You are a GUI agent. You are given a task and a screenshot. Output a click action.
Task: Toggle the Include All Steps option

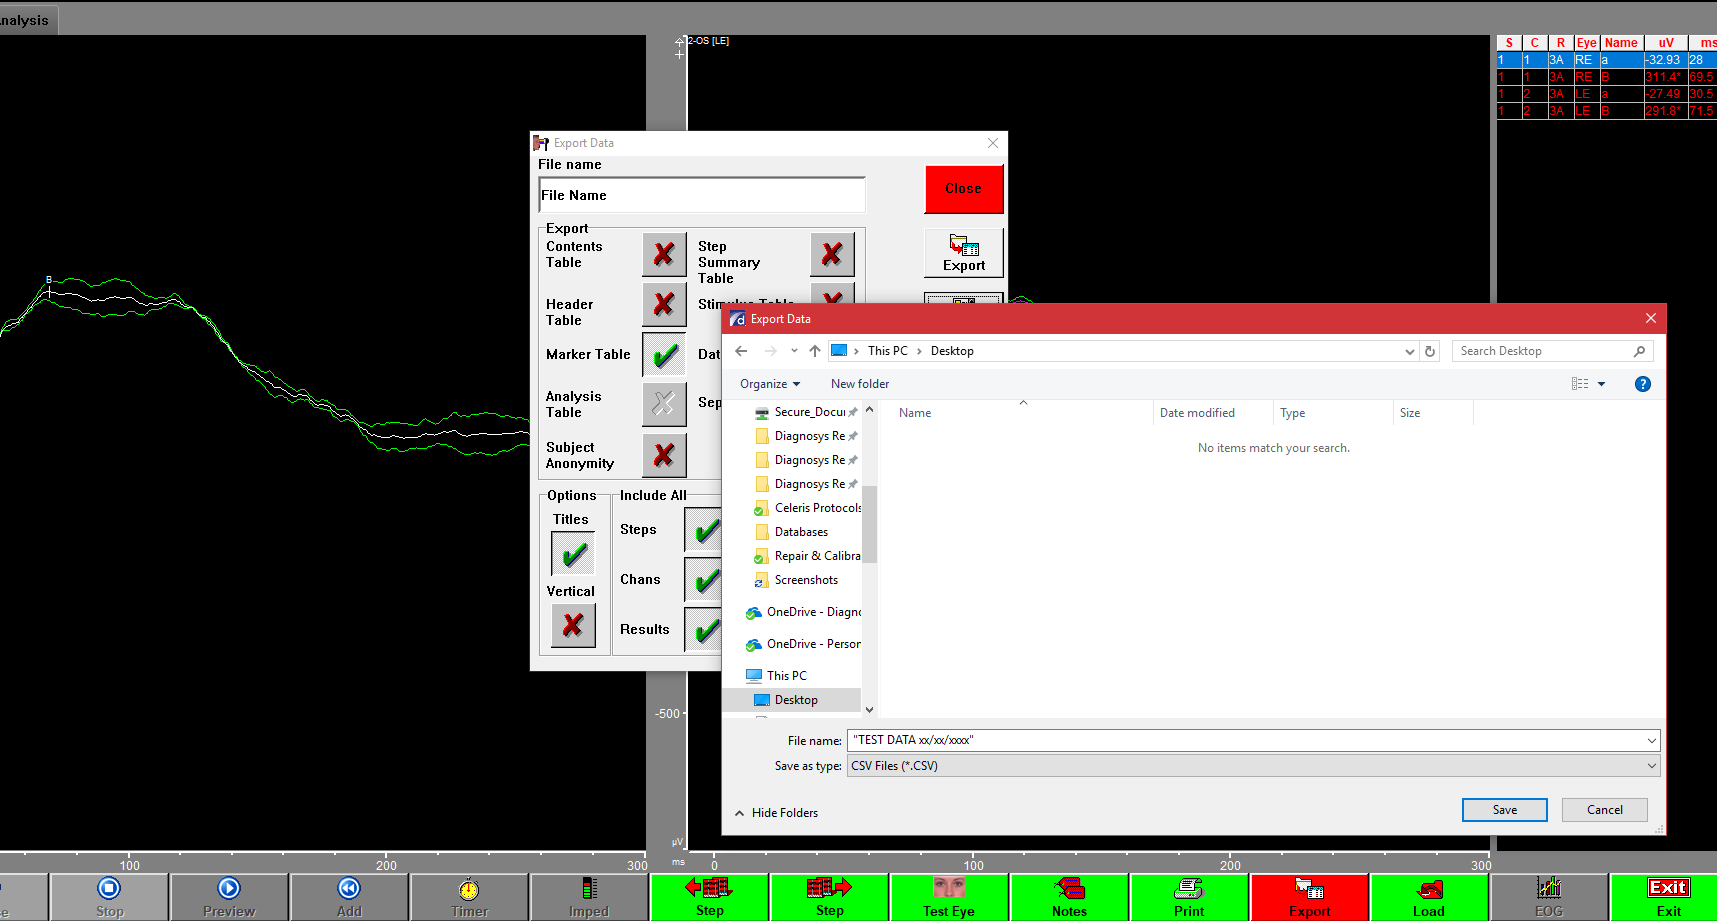[703, 530]
